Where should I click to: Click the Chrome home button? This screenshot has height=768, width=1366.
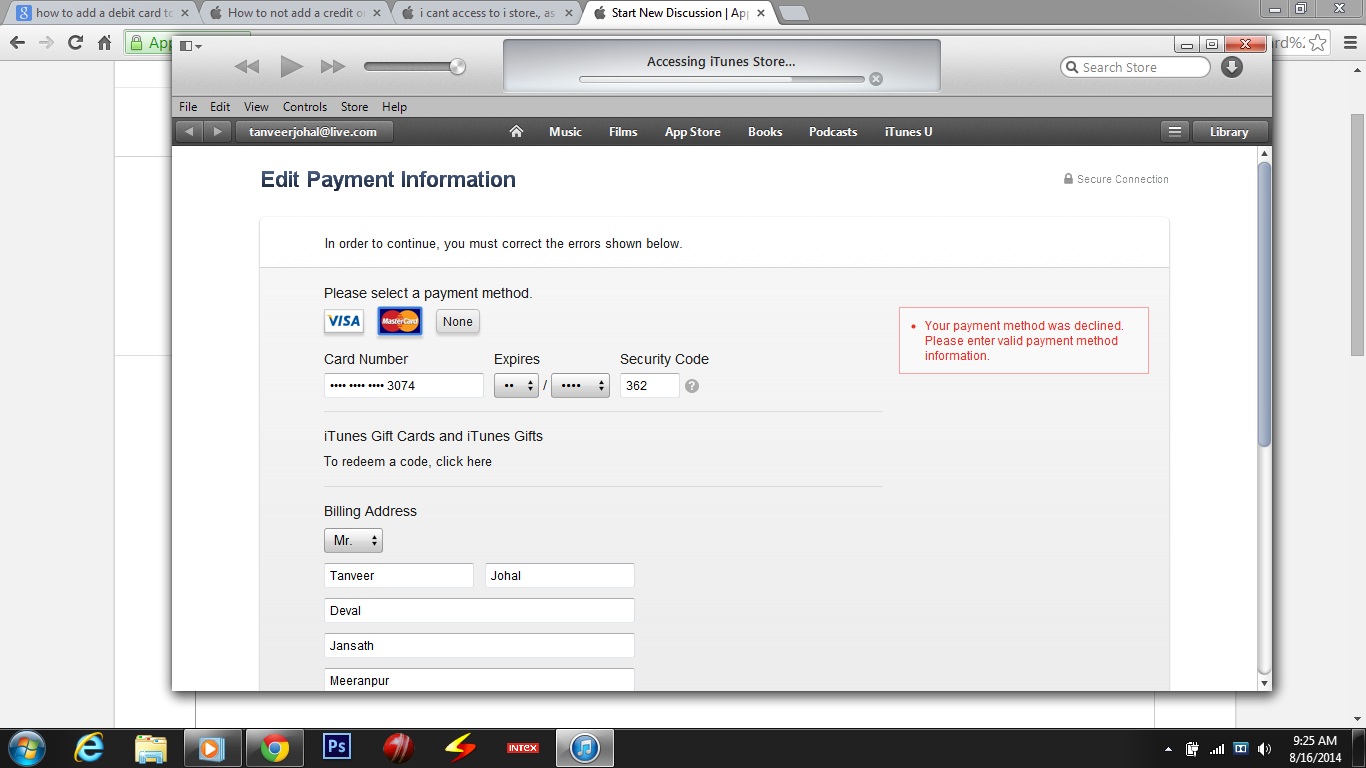[x=104, y=43]
